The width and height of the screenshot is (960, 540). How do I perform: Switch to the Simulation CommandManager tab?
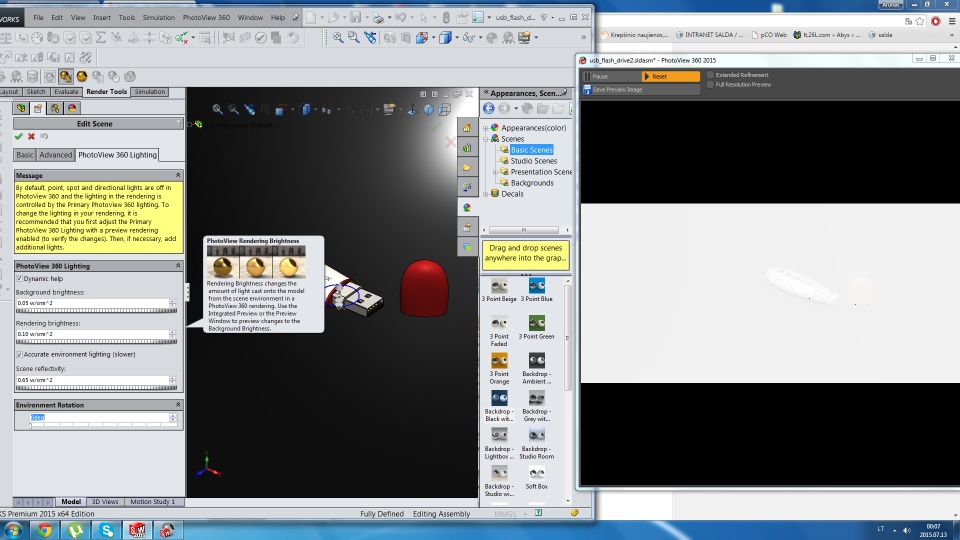click(x=149, y=92)
